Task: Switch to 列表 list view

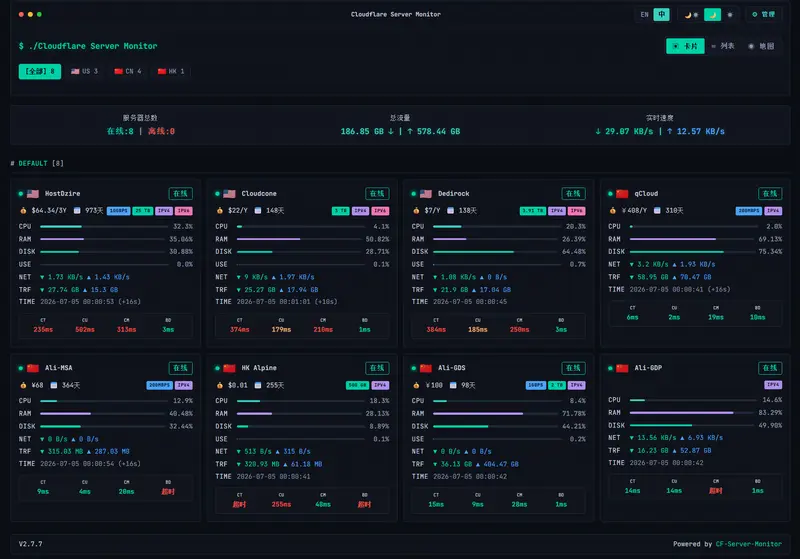Action: click(722, 46)
